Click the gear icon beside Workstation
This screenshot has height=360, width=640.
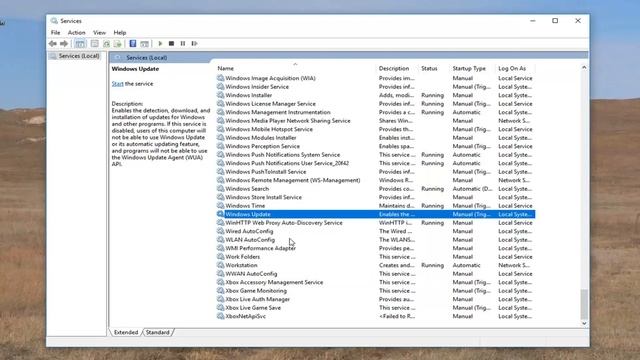point(220,265)
